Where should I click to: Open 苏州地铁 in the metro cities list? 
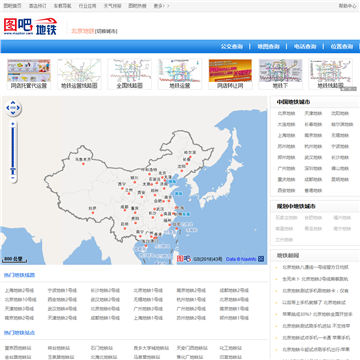tap(286, 146)
